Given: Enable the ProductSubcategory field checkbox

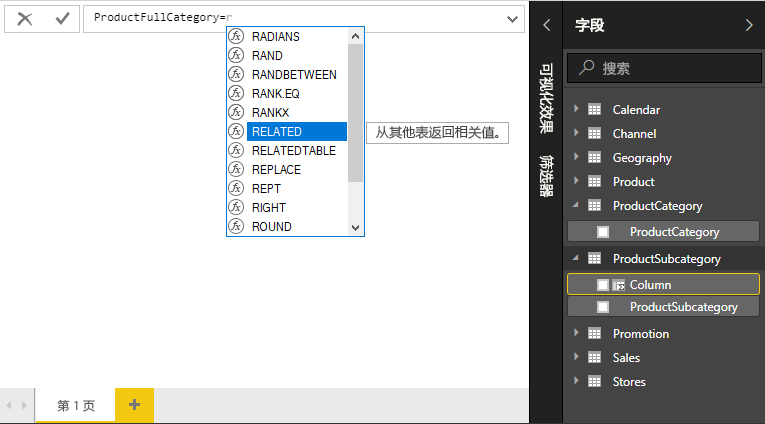Looking at the screenshot, I should coord(603,307).
